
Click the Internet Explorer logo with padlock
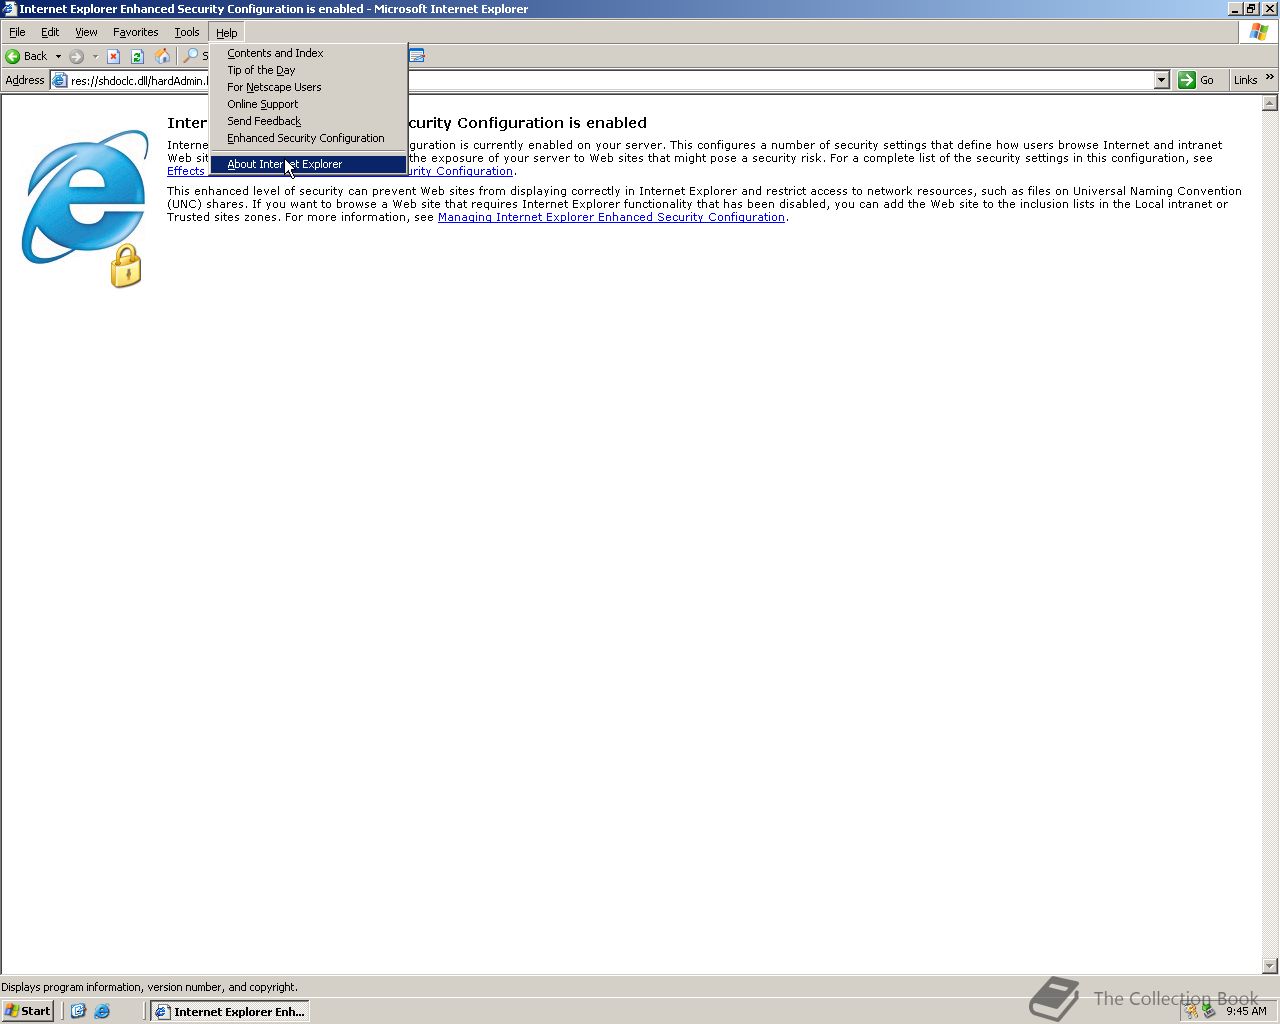click(x=84, y=208)
